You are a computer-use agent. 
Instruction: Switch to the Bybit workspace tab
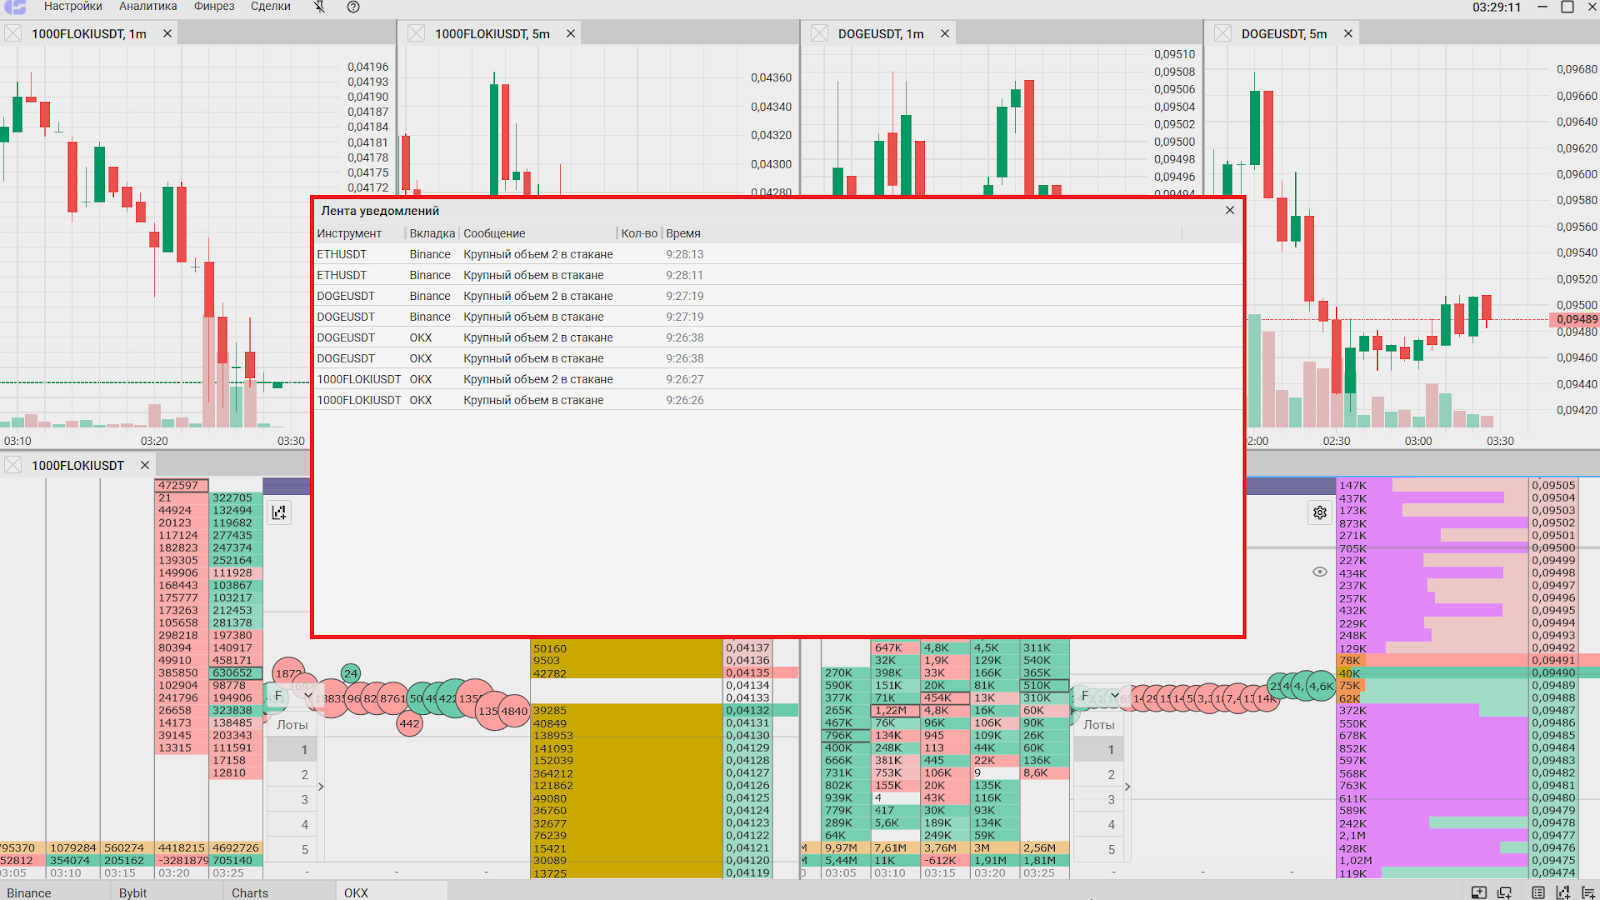pyautogui.click(x=133, y=893)
